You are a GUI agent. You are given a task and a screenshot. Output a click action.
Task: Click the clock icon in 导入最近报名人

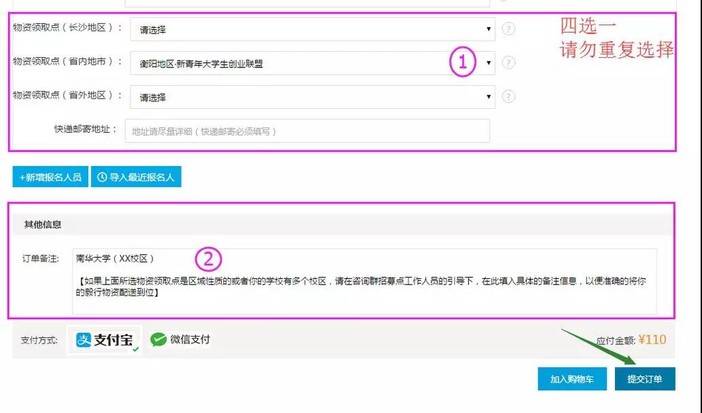coord(102,177)
